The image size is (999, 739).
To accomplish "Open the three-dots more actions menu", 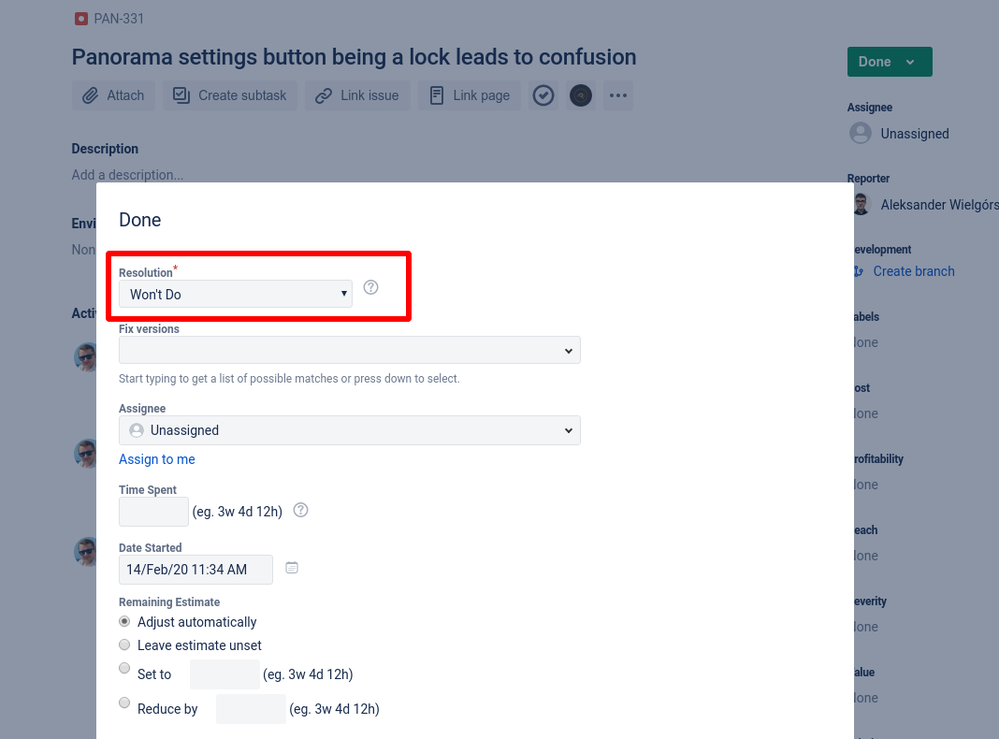I will click(x=618, y=96).
